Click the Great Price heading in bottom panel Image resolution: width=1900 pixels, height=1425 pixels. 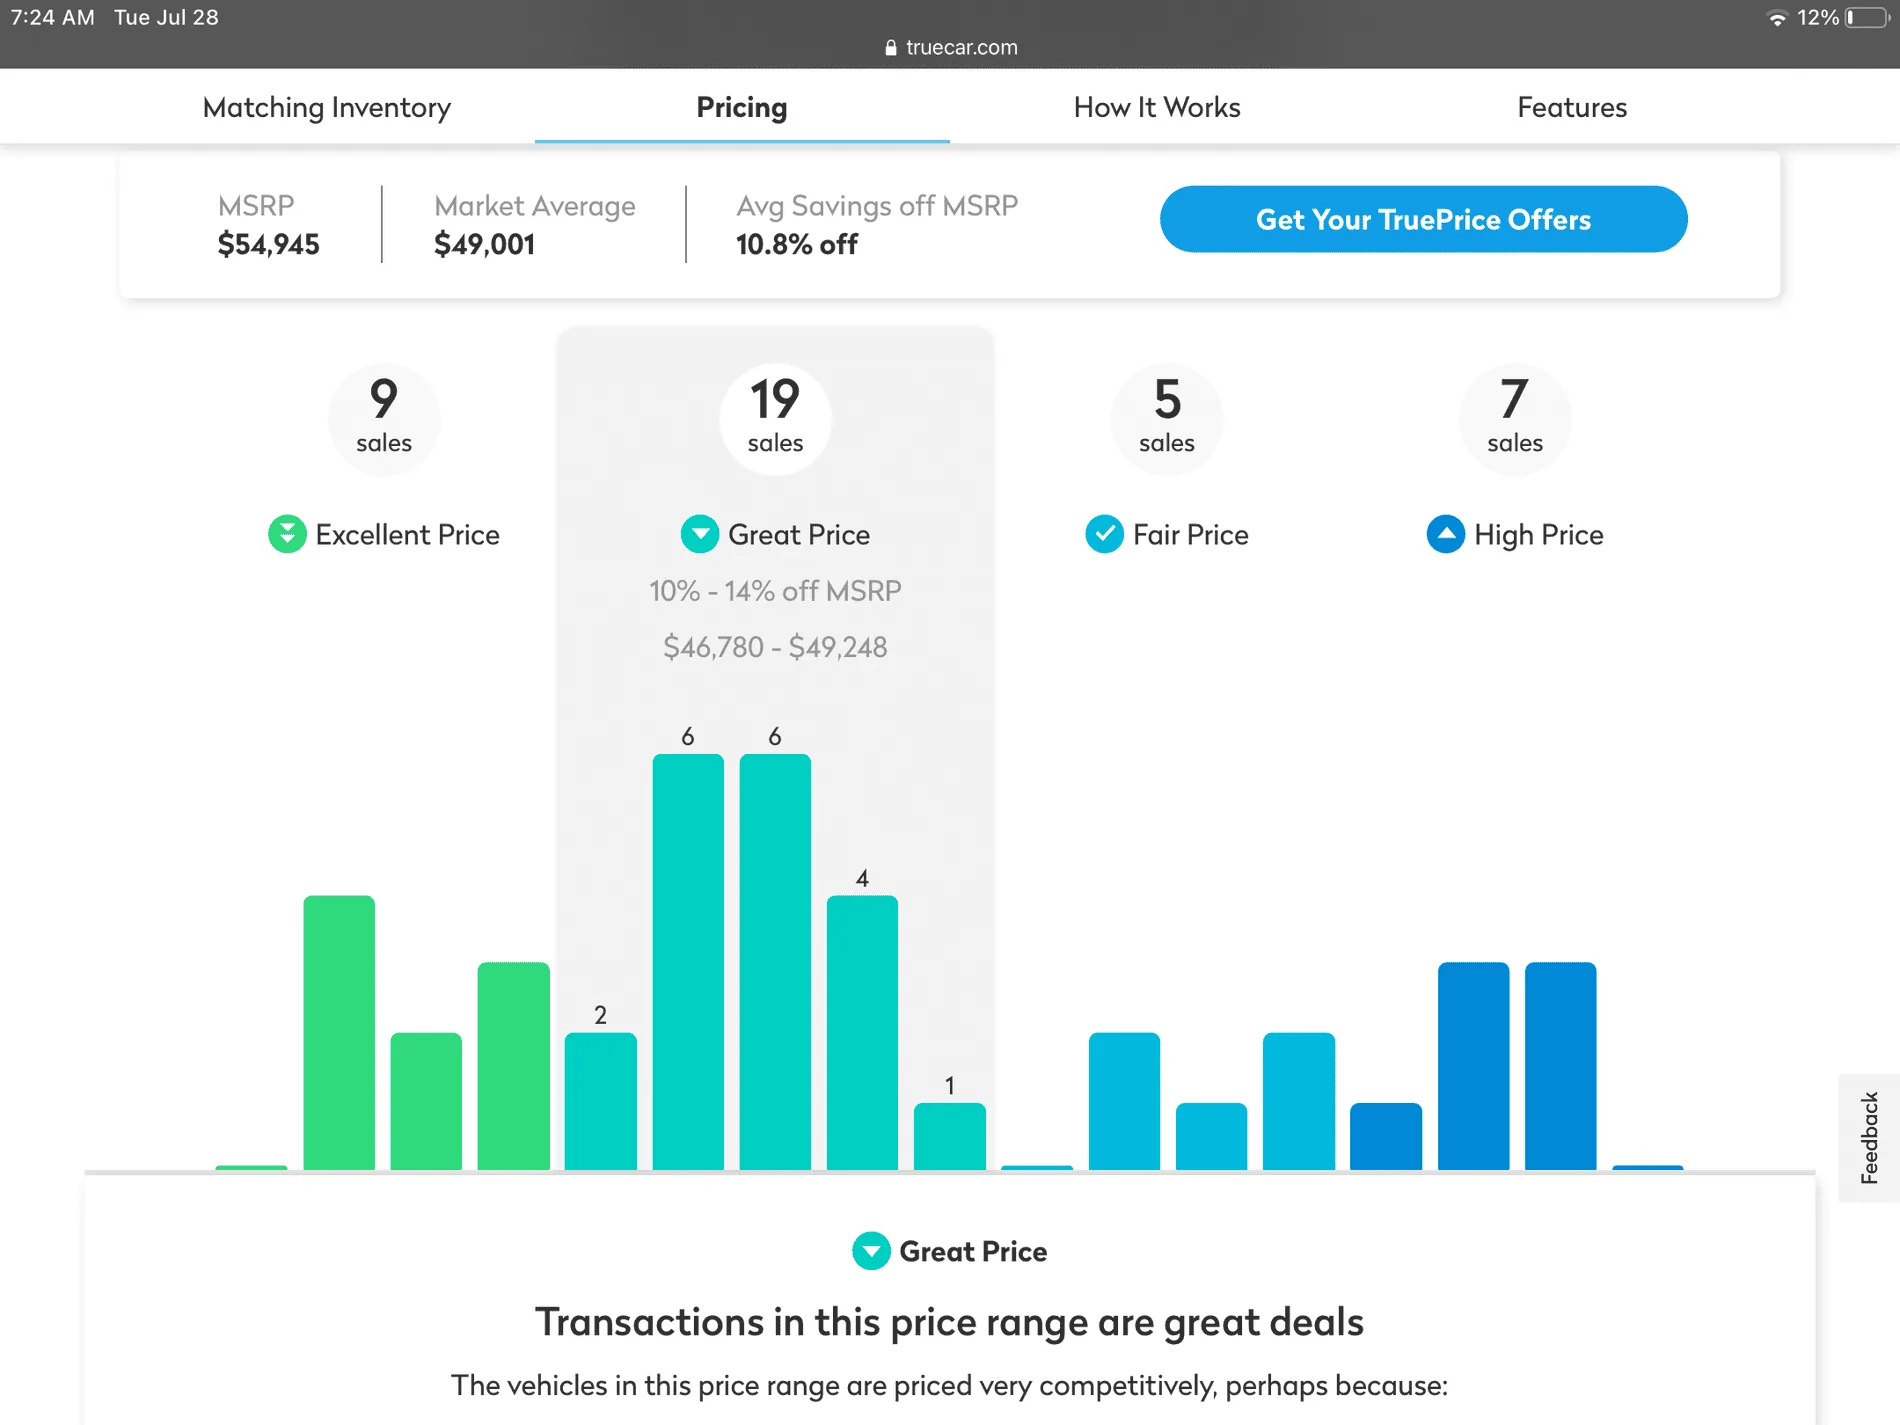973,1251
